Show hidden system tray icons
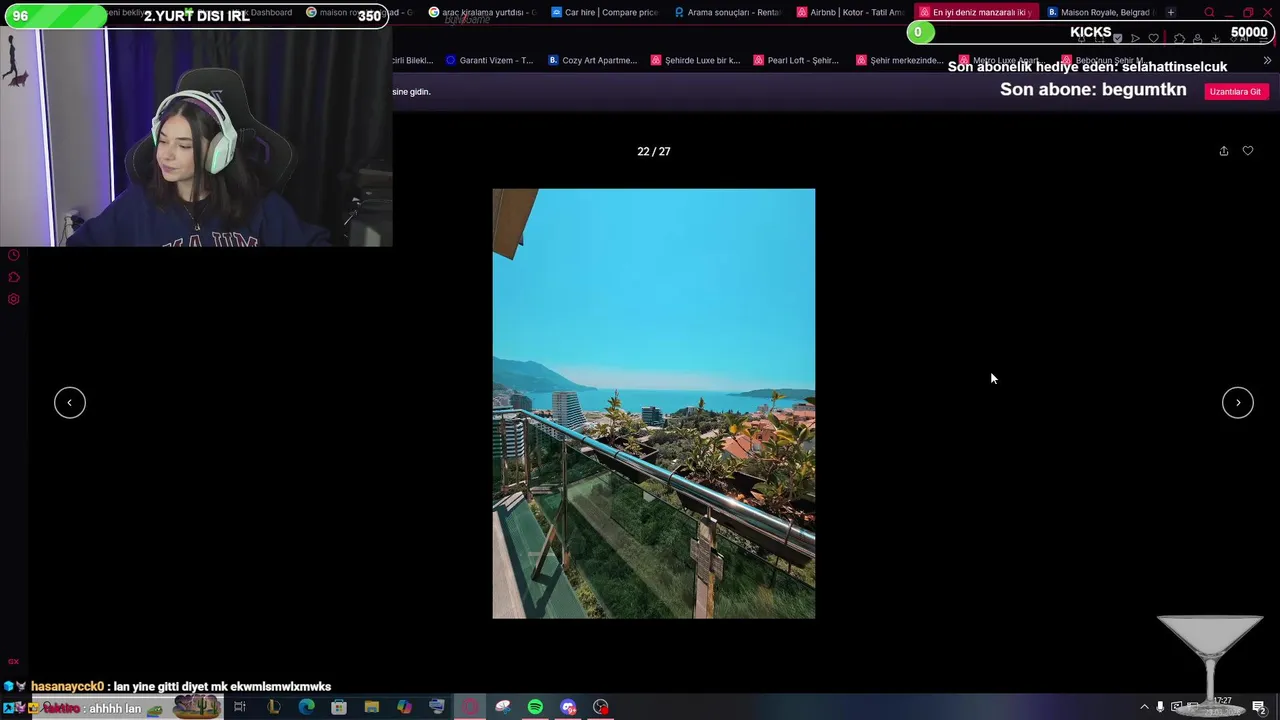Image resolution: width=1280 pixels, height=720 pixels. [1144, 707]
